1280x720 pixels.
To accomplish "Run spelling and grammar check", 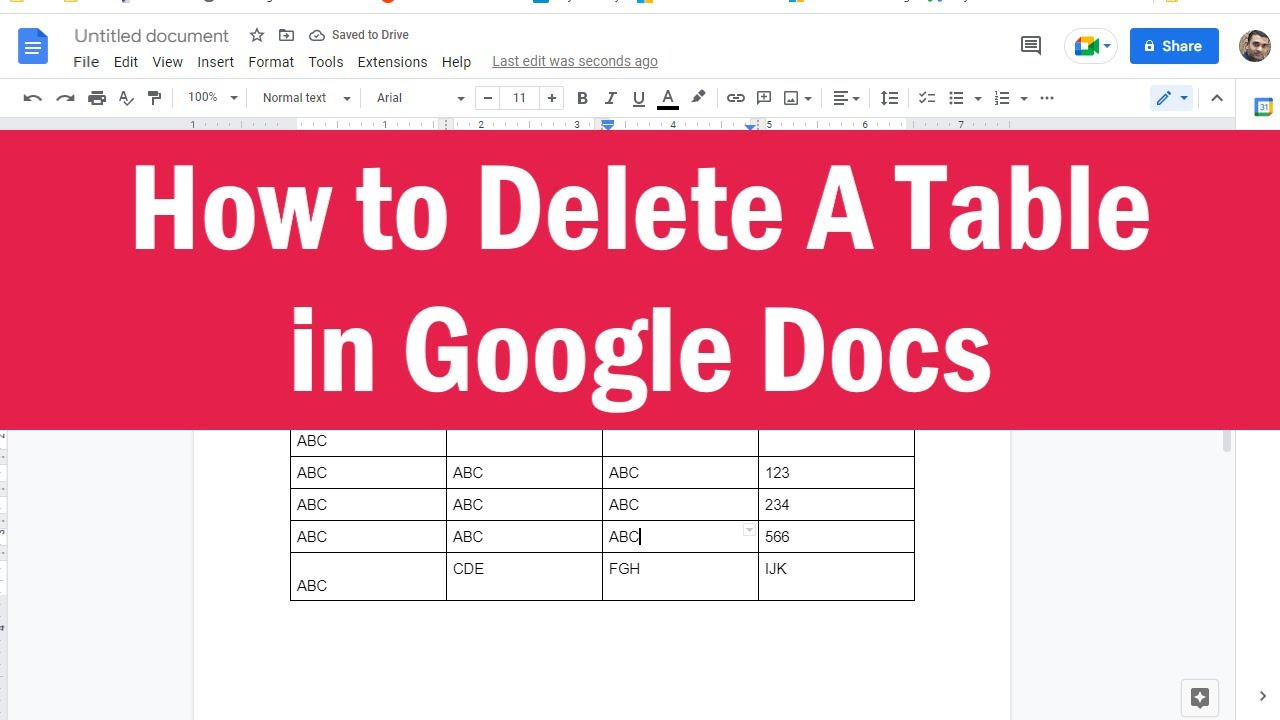I will [126, 98].
